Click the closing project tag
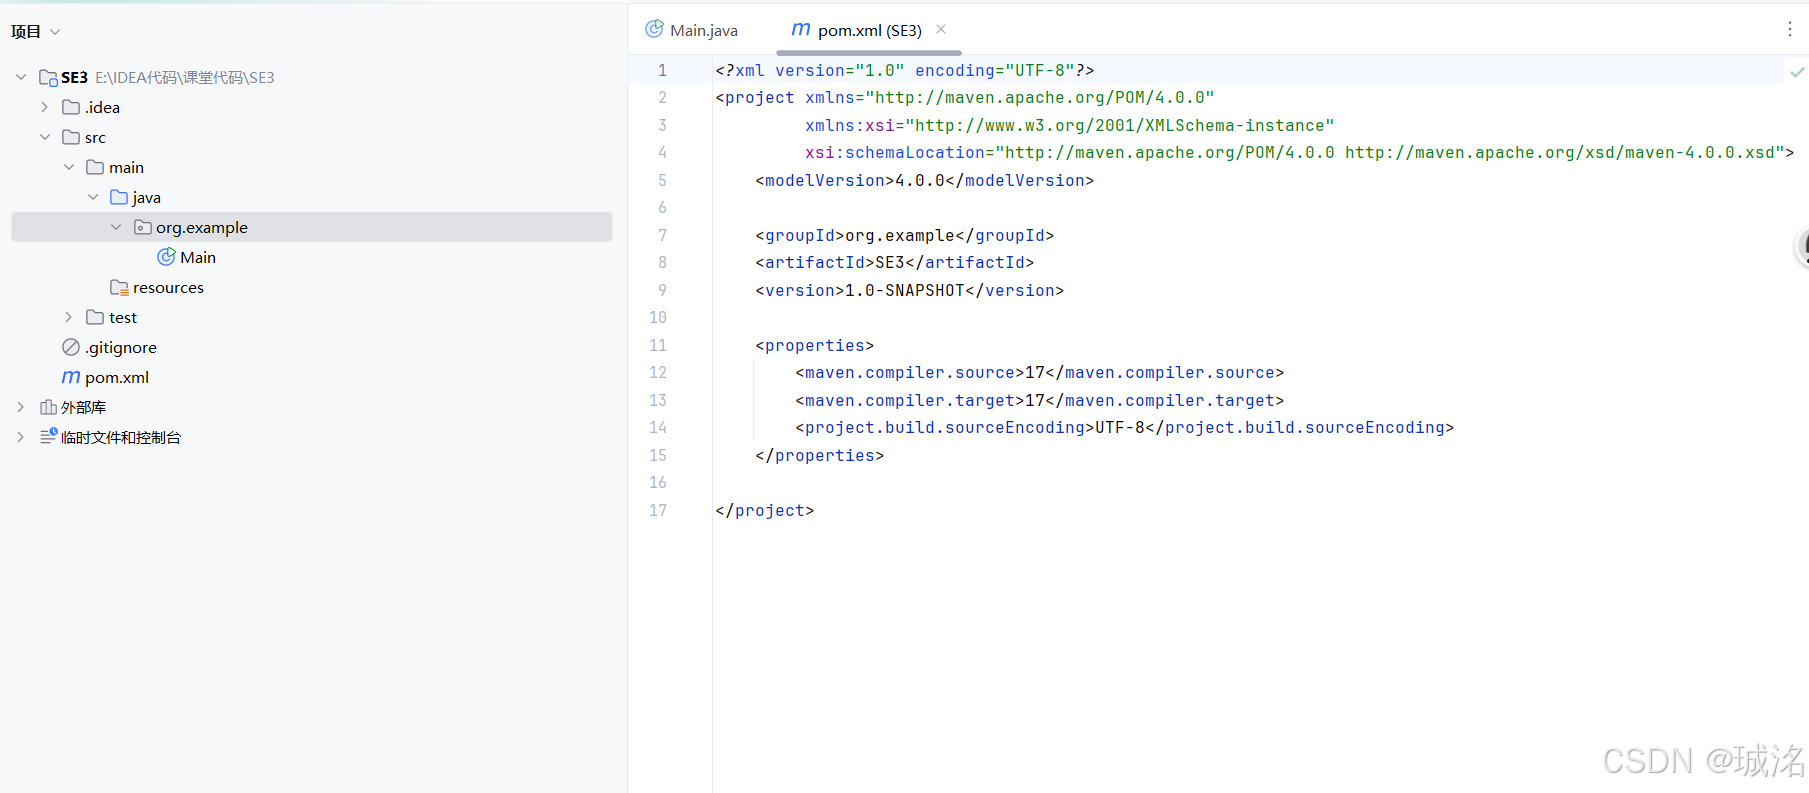Viewport: 1809px width, 793px height. coord(764,510)
